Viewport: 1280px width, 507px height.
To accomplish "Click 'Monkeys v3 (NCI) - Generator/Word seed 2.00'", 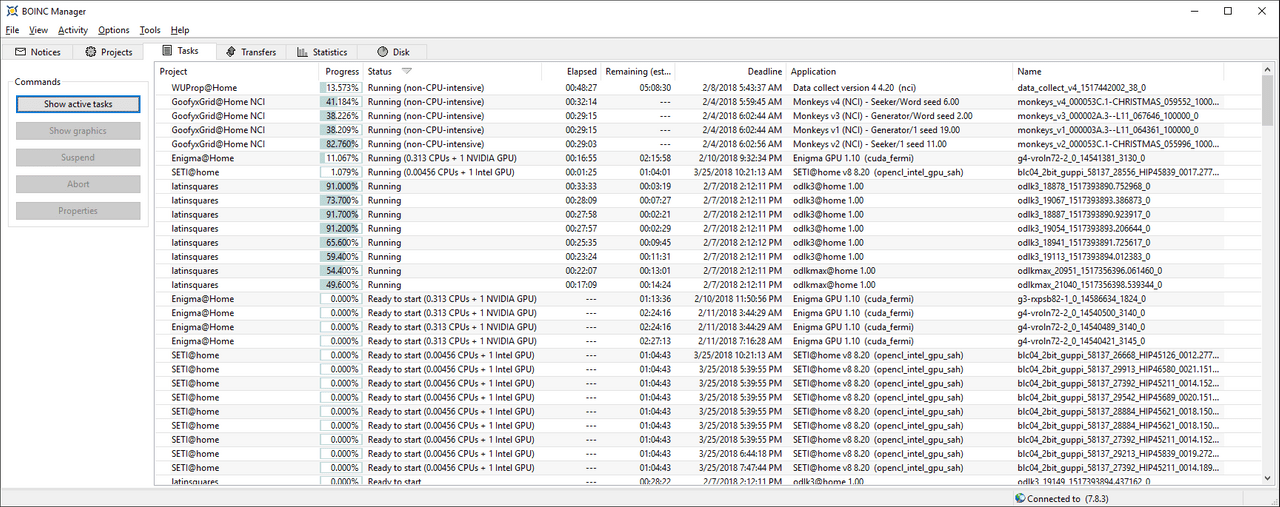I will coord(883,116).
